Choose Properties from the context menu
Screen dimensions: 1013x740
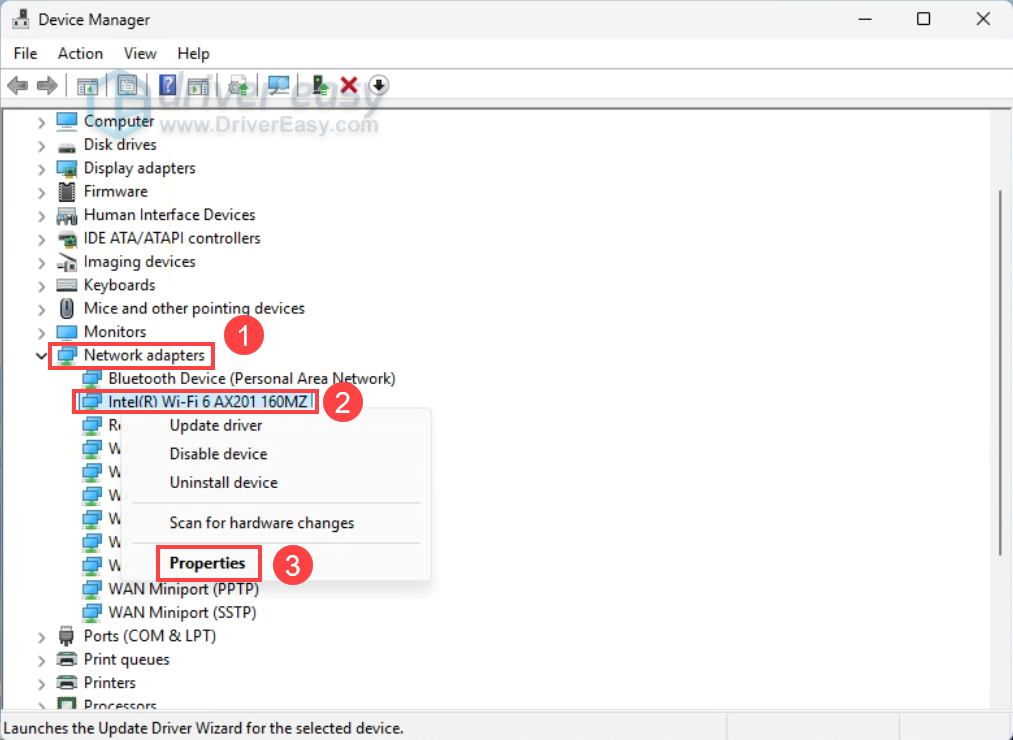277,563
